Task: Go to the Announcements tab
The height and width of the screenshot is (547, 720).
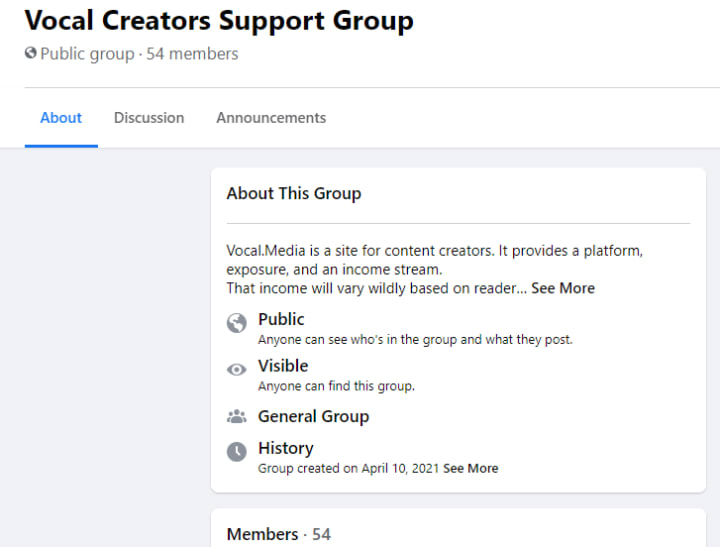Action: coord(271,118)
